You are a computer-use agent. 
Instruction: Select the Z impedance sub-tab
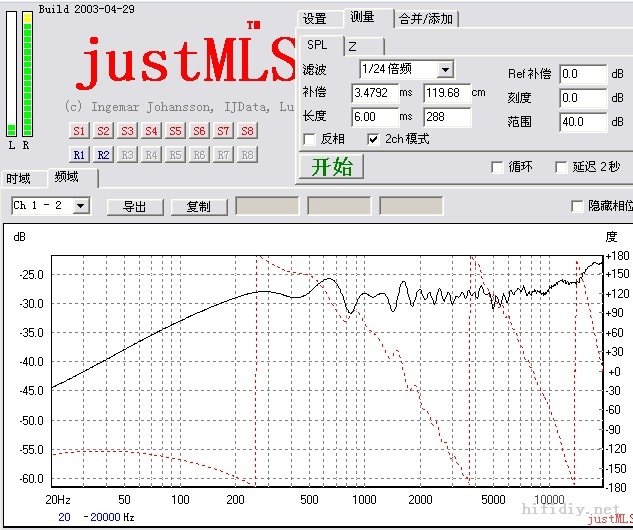(364, 46)
